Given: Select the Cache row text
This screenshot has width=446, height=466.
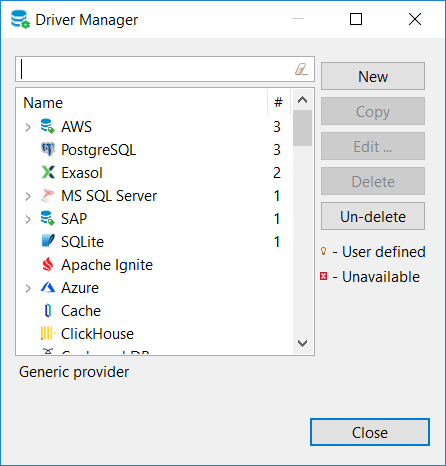Looking at the screenshot, I should pyautogui.click(x=81, y=311).
